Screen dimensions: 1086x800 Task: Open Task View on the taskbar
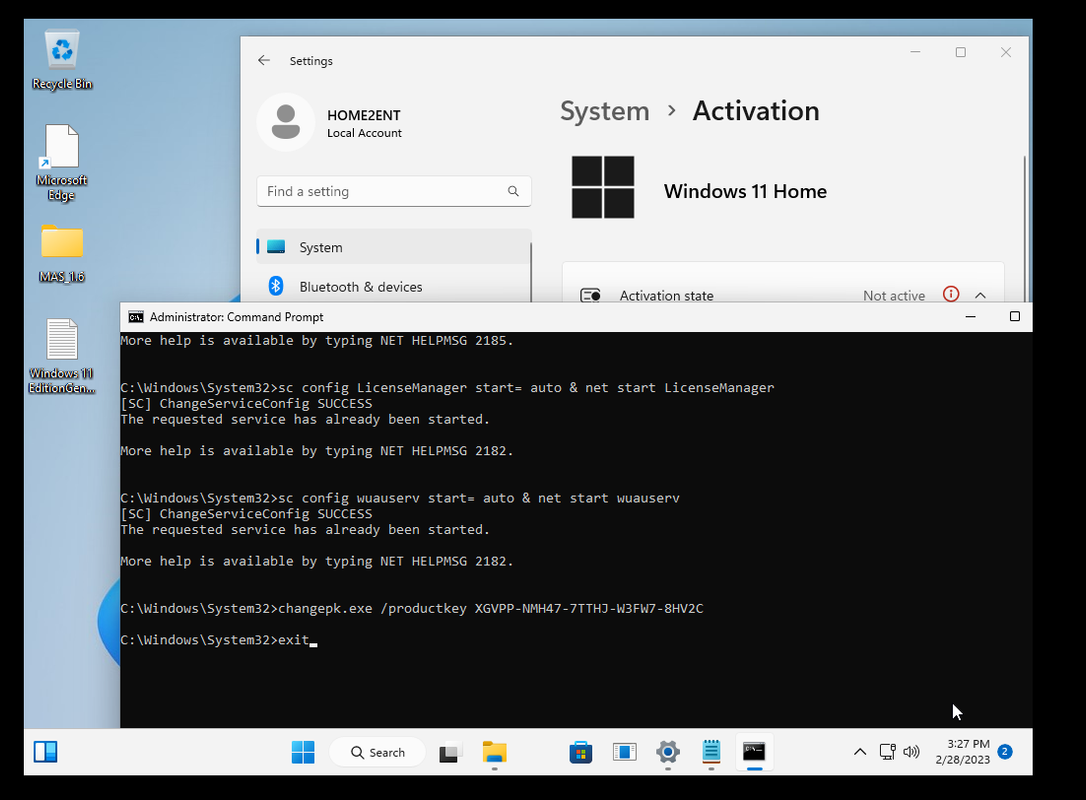[x=450, y=752]
